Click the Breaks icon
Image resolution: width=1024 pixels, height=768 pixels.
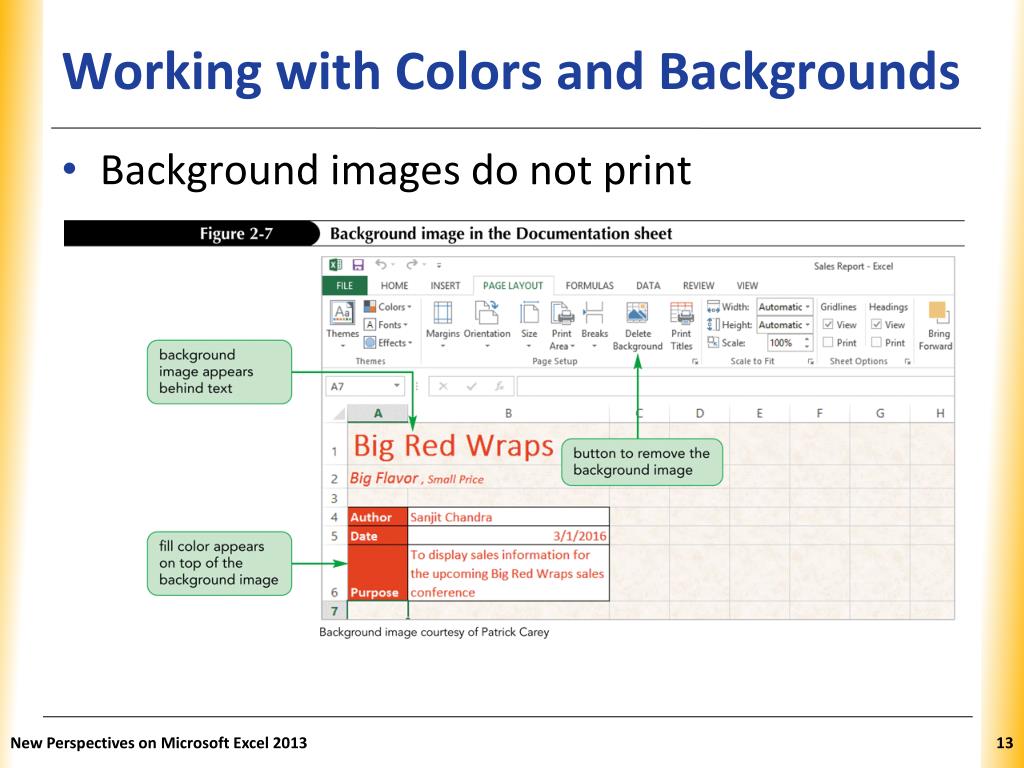tap(594, 313)
